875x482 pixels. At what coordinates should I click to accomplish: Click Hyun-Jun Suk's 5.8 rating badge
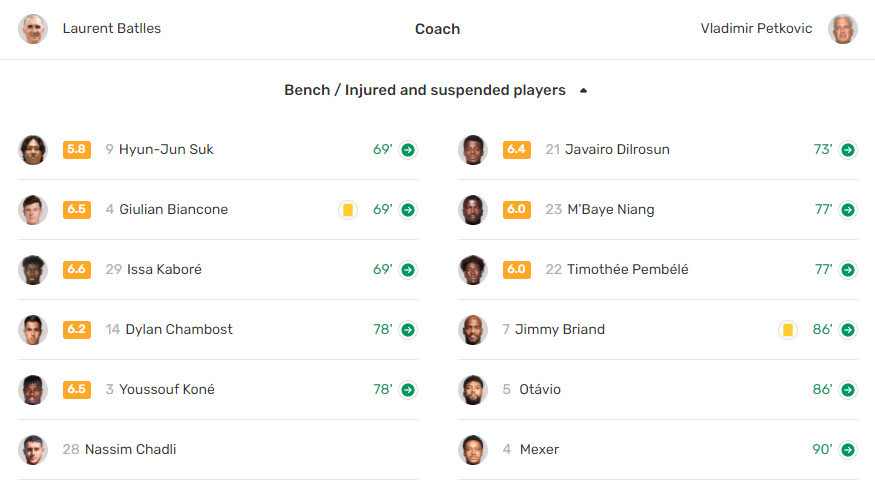click(x=77, y=150)
